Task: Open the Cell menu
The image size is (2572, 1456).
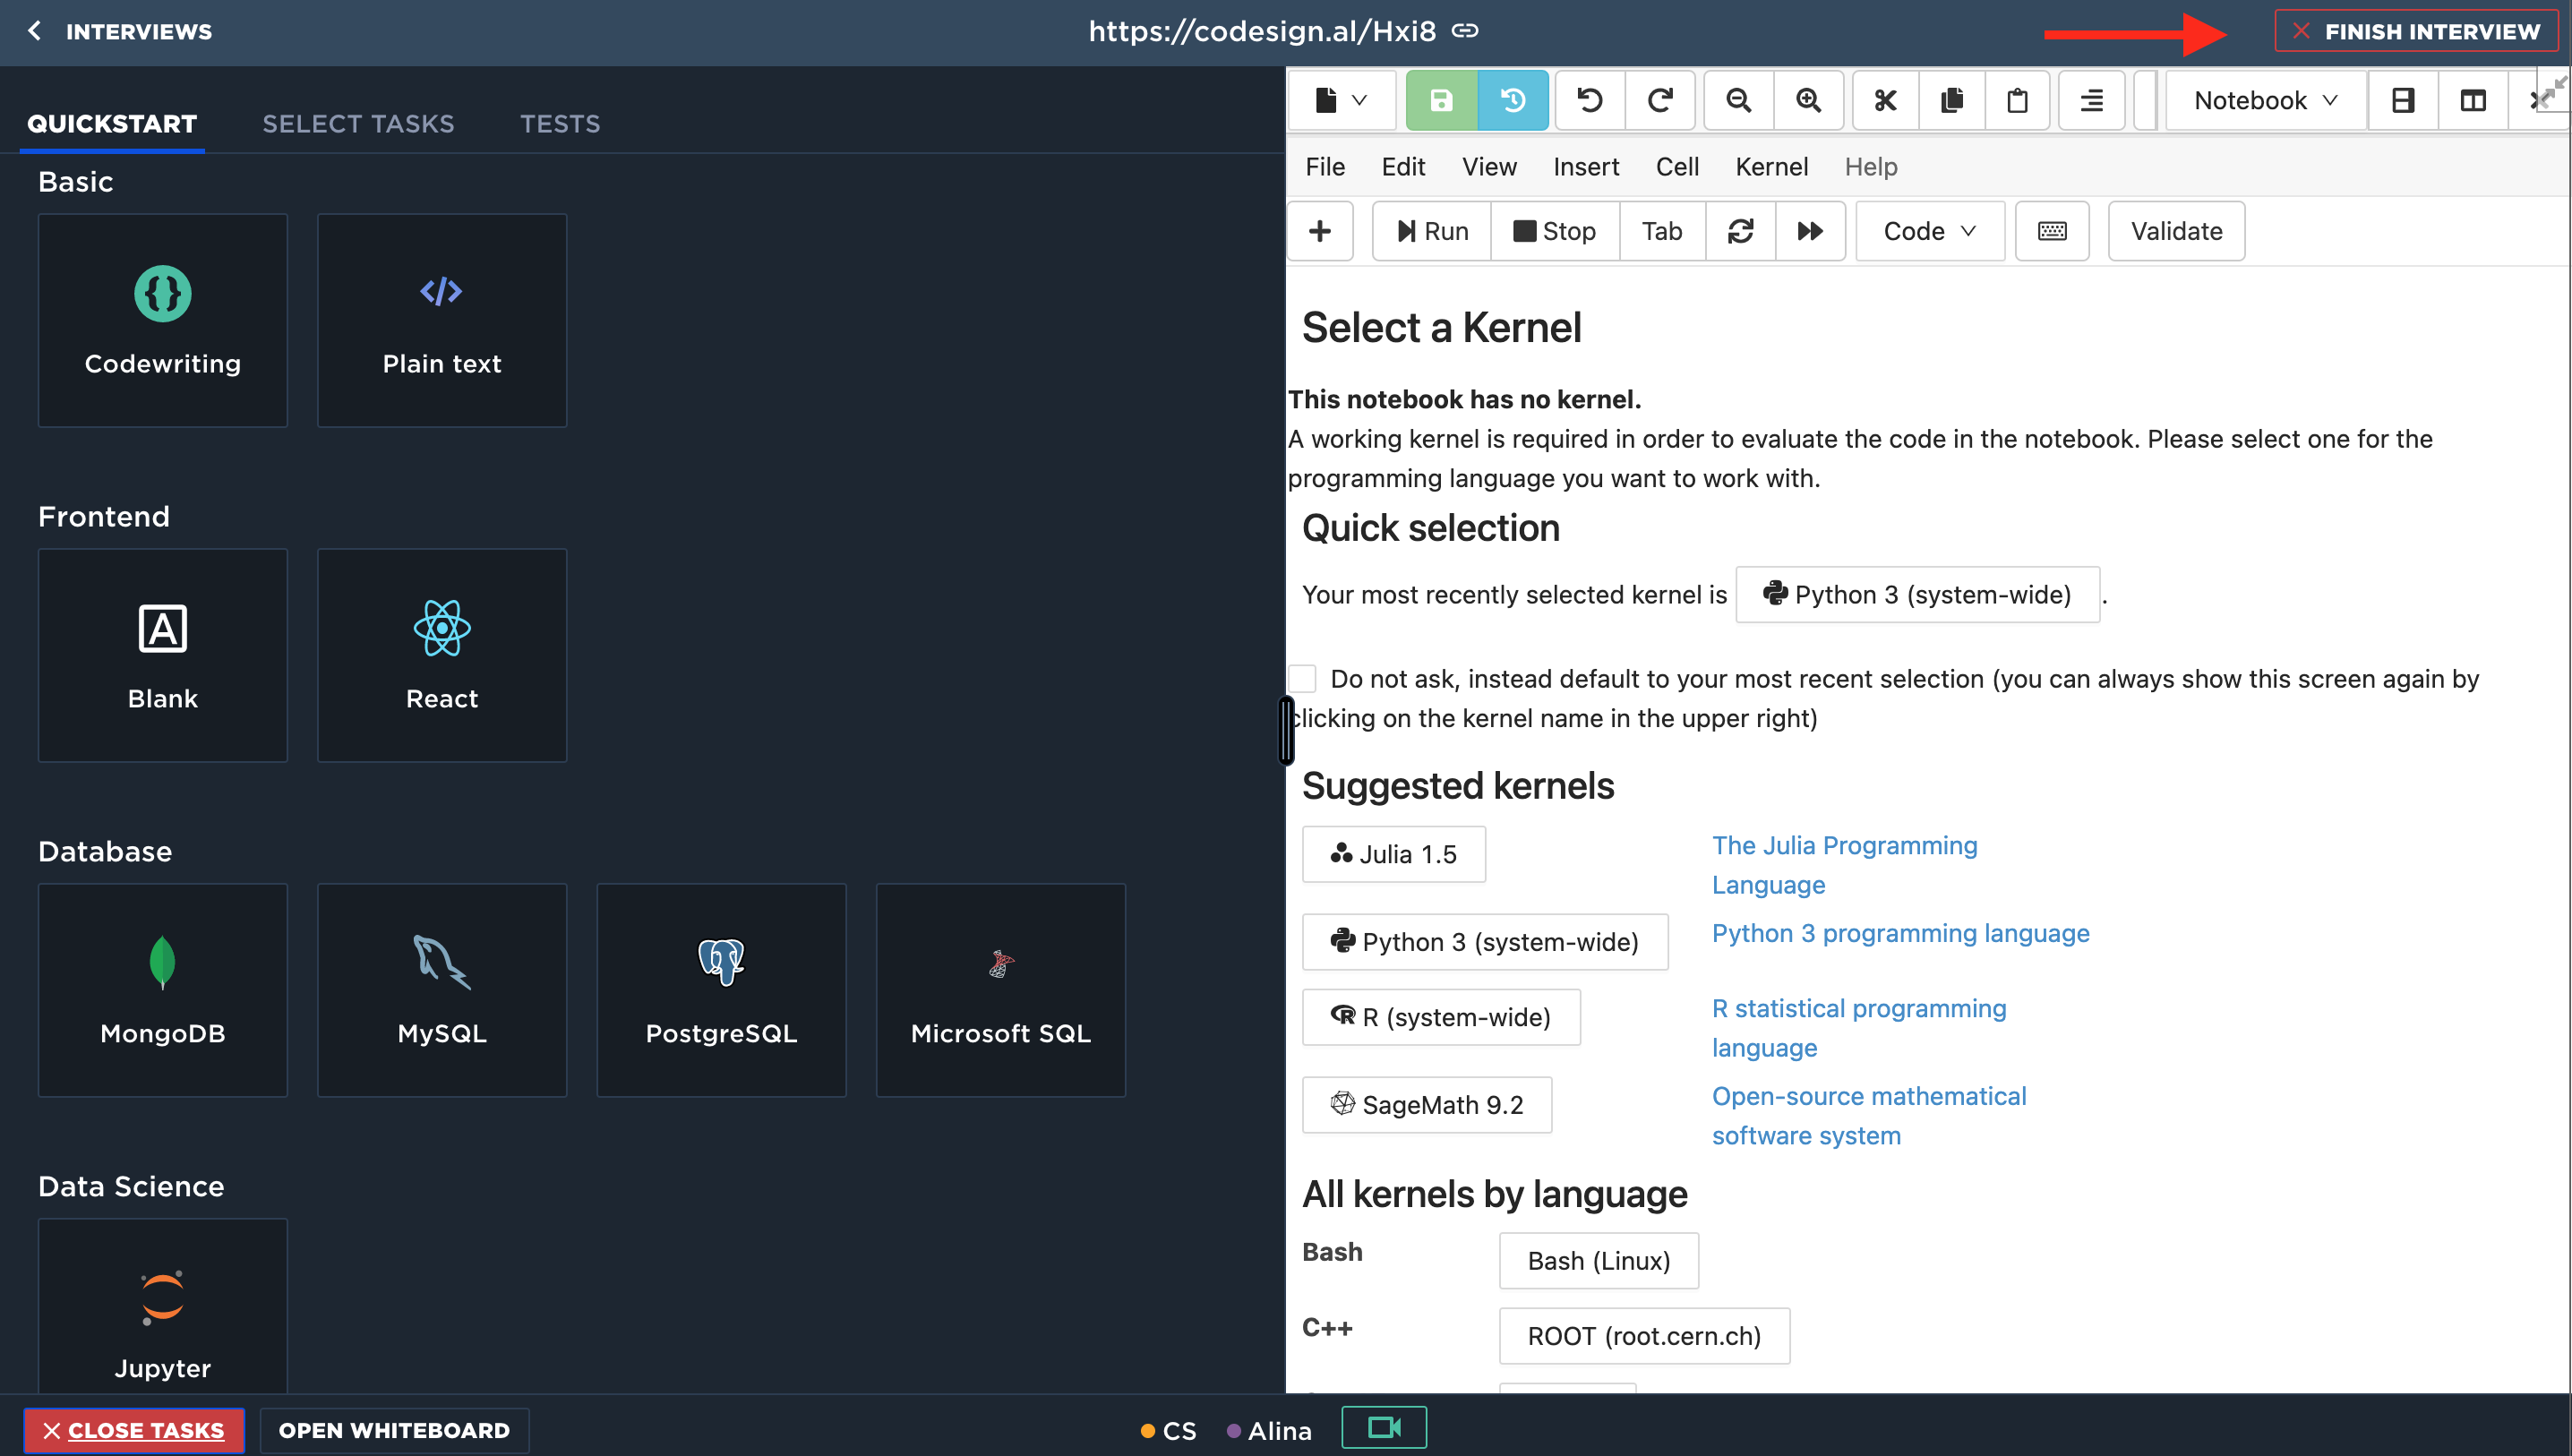Action: (1677, 167)
